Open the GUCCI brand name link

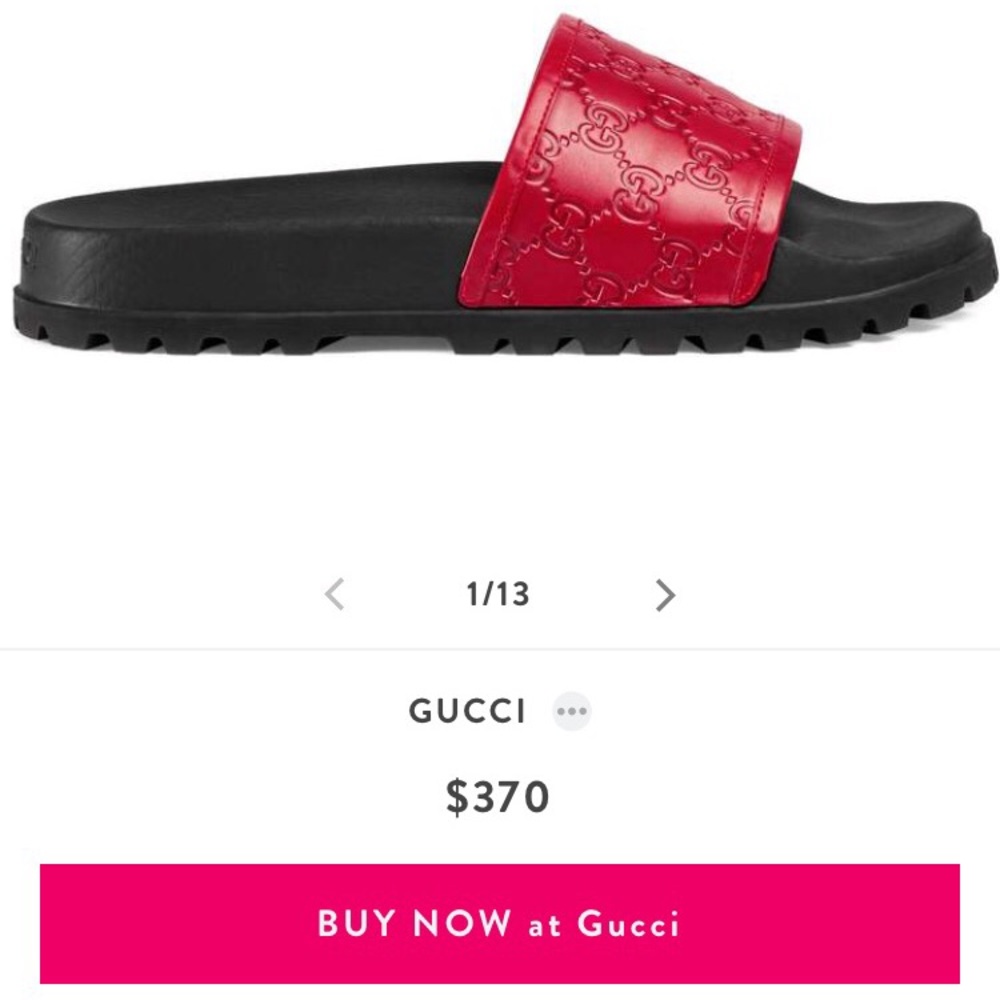tap(467, 711)
